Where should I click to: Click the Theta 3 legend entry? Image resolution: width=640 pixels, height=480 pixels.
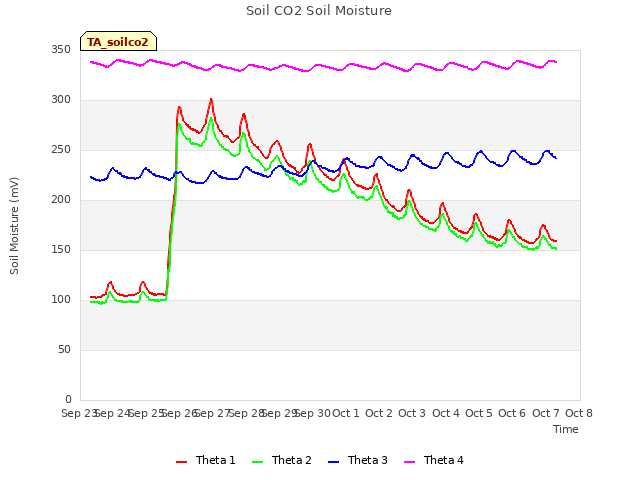pyautogui.click(x=358, y=460)
